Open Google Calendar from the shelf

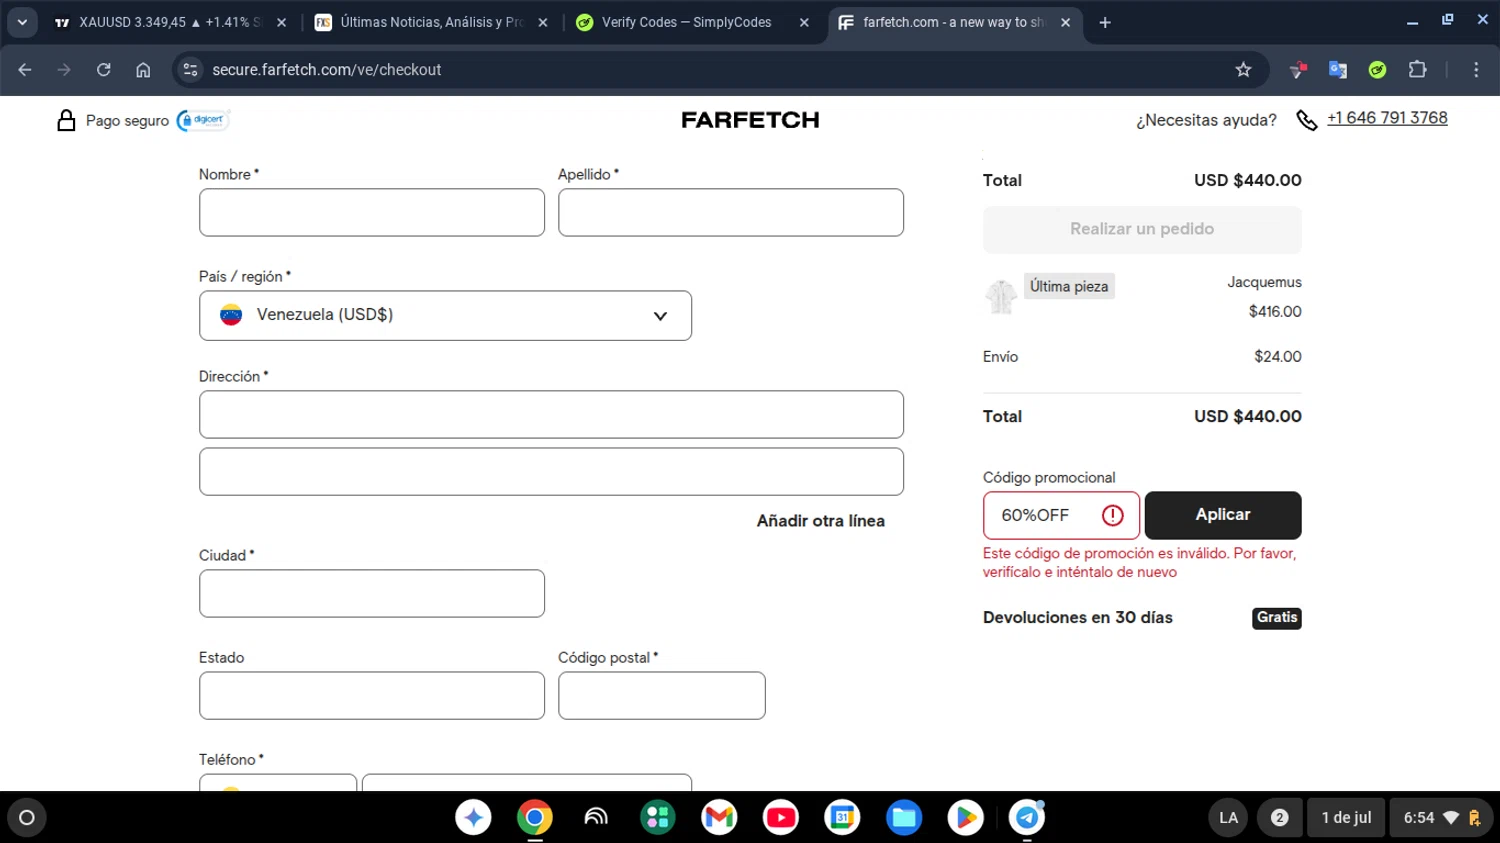coord(842,818)
